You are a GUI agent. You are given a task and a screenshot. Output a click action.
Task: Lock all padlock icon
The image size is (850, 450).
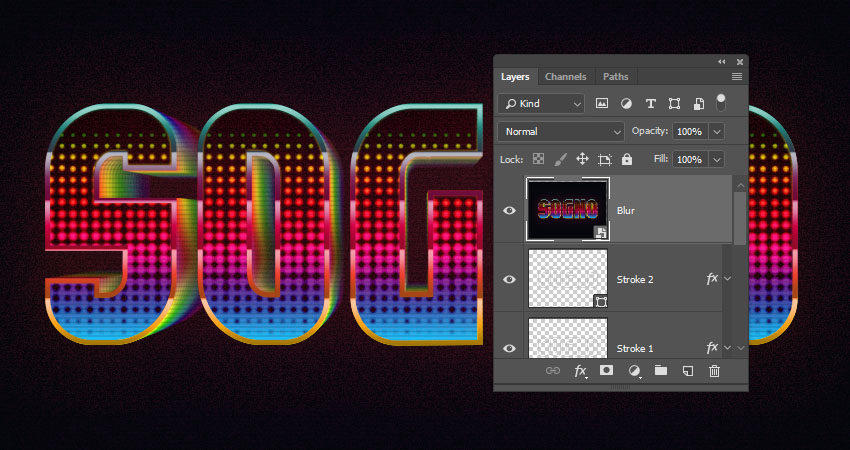[x=627, y=159]
